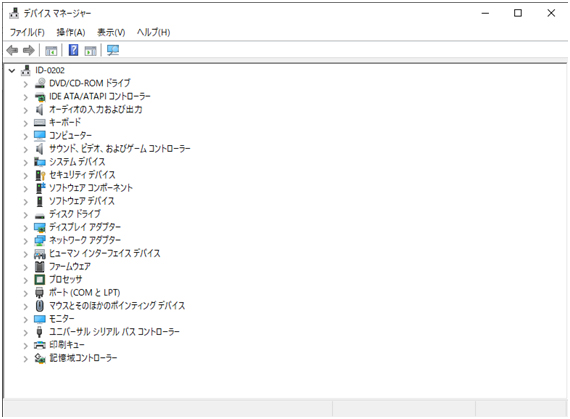
Task: Expand the ディスク ドライブ category
Action: pyautogui.click(x=25, y=215)
